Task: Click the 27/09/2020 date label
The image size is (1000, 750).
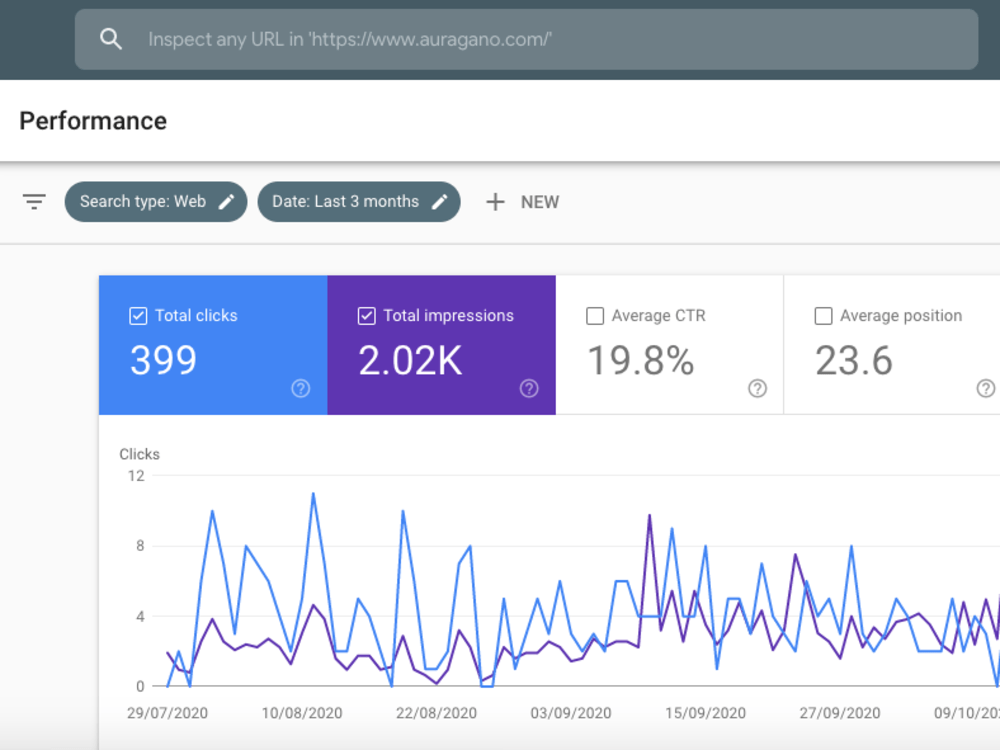Action: 840,713
